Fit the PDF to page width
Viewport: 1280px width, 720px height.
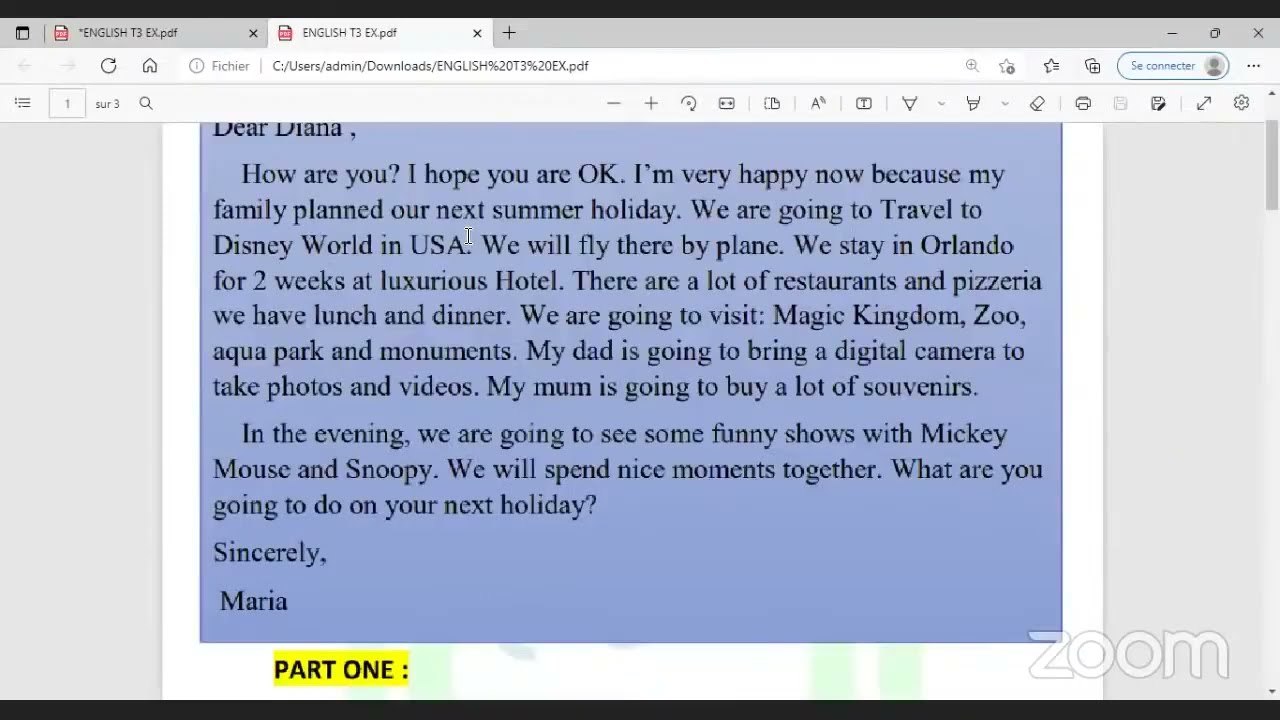tap(727, 103)
